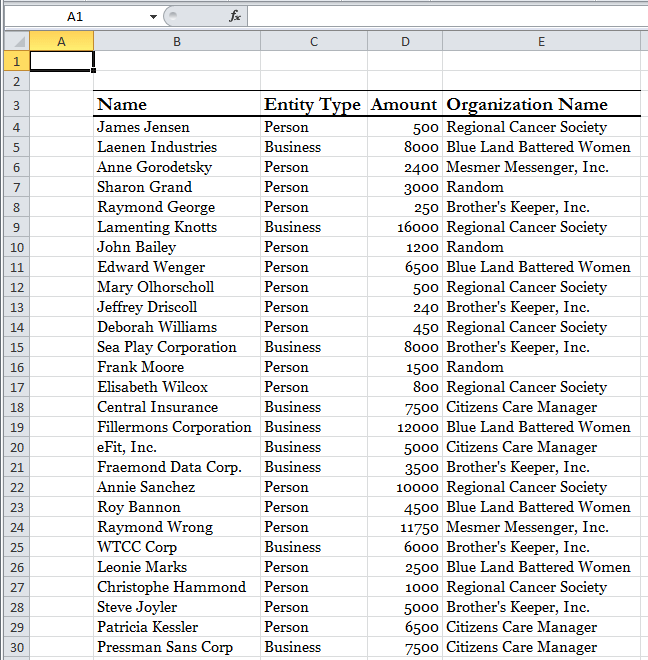Select row 18 header
This screenshot has height=660, width=648.
(x=17, y=407)
